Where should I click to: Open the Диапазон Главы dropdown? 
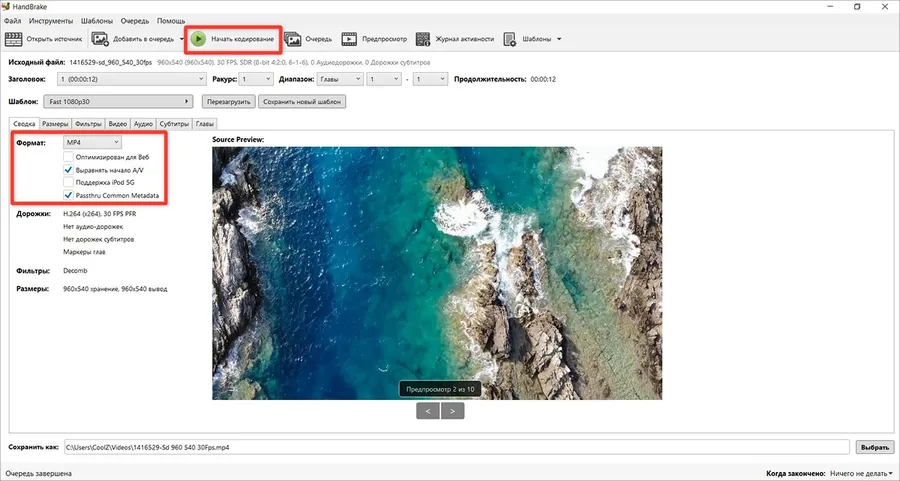pyautogui.click(x=340, y=79)
